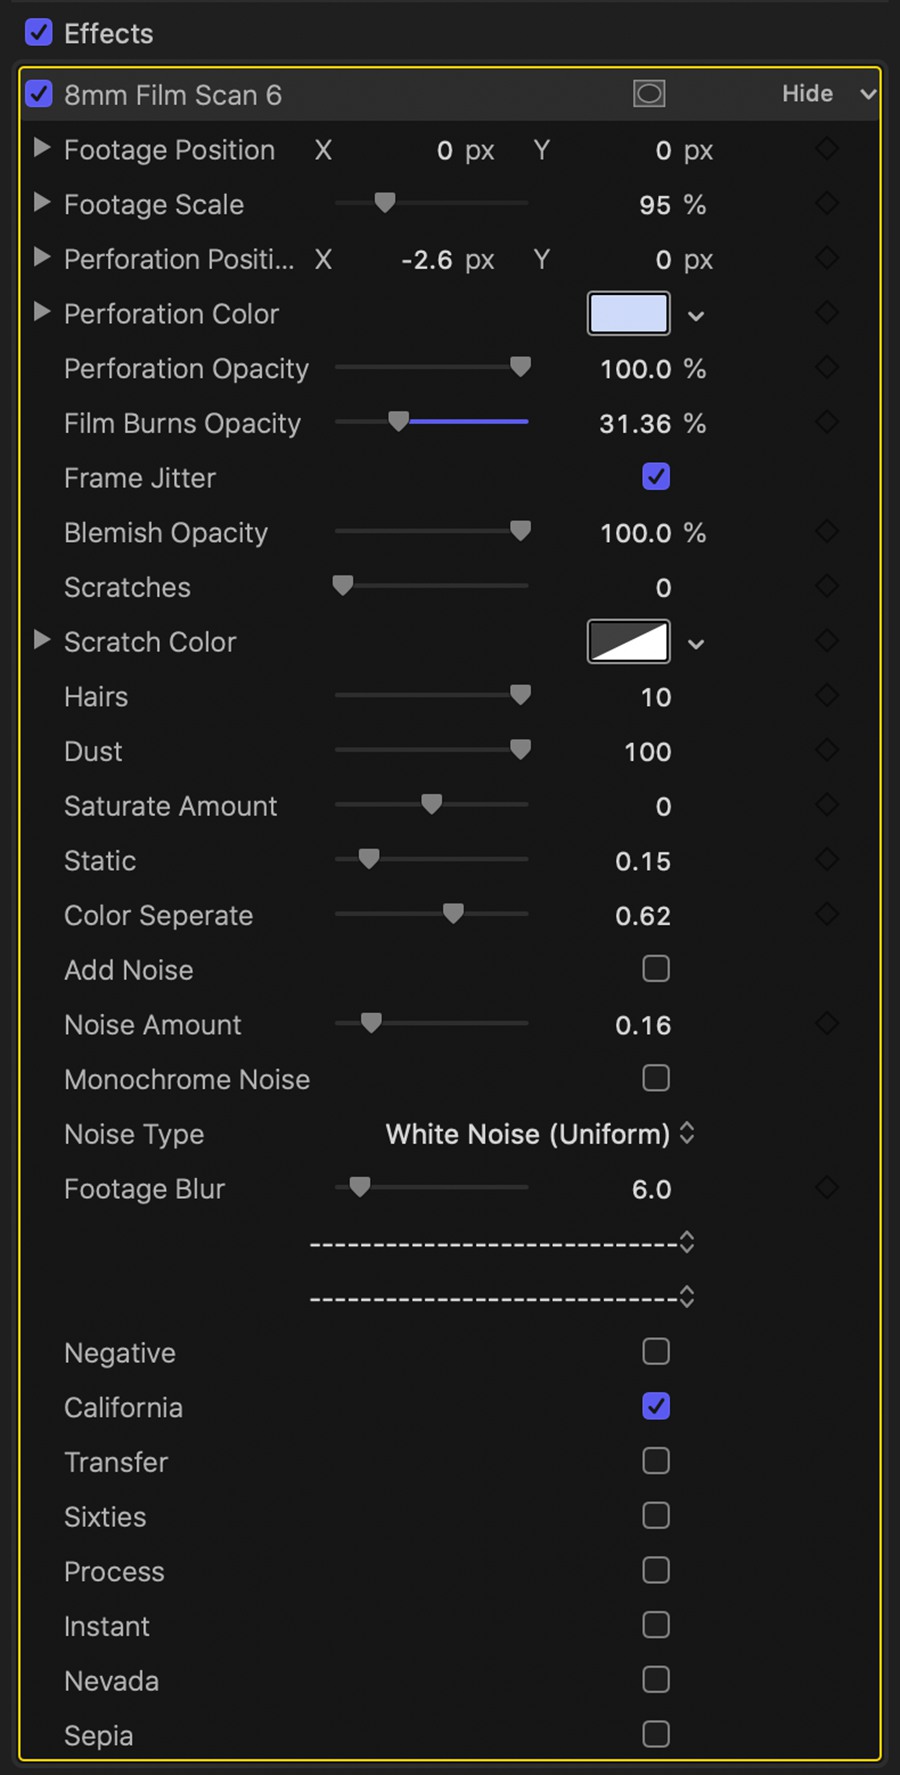Add a keyframe for Dust
This screenshot has height=1775, width=900.
827,751
